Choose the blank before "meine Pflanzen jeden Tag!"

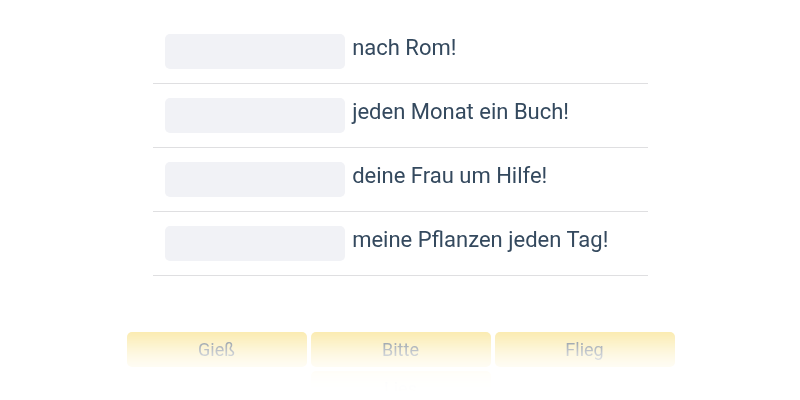coord(255,243)
